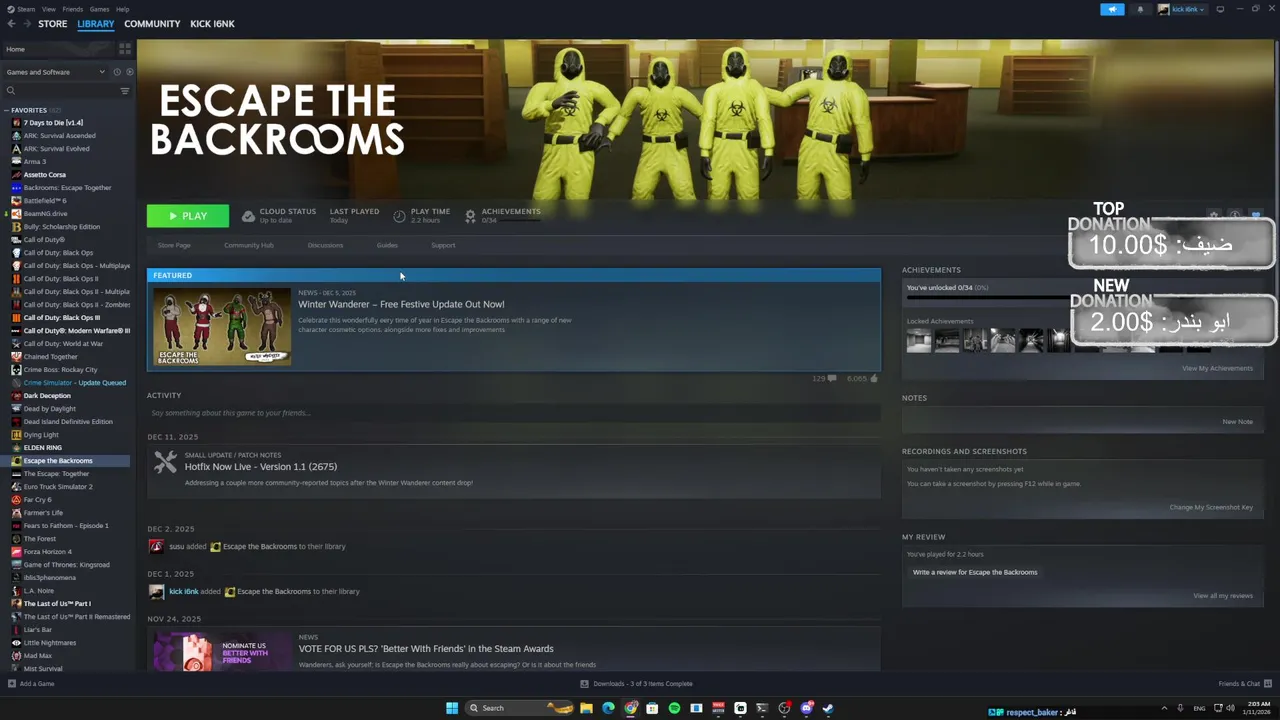This screenshot has width=1280, height=720.
Task: Open the game settings gear icon
Action: click(x=1214, y=215)
